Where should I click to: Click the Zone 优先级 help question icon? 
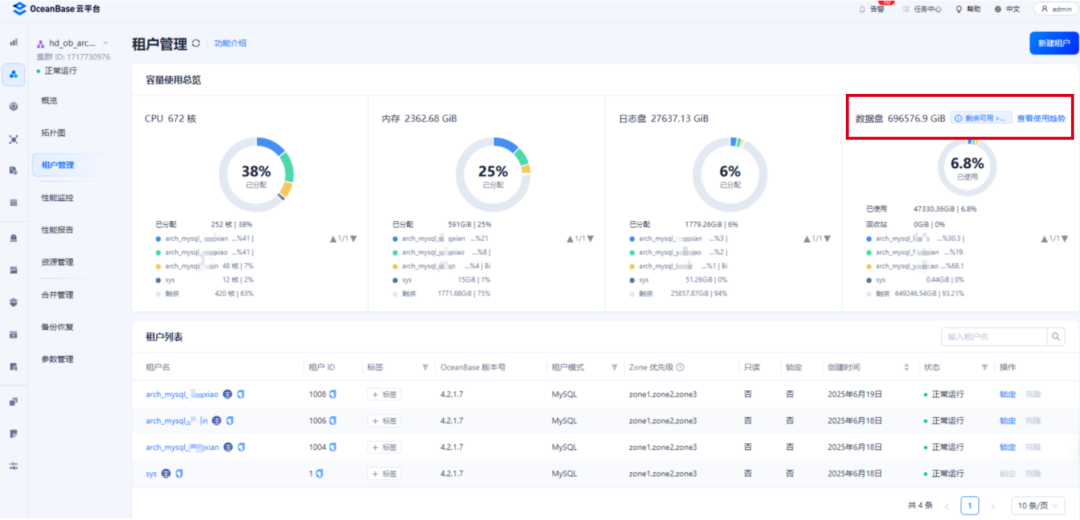pyautogui.click(x=680, y=368)
